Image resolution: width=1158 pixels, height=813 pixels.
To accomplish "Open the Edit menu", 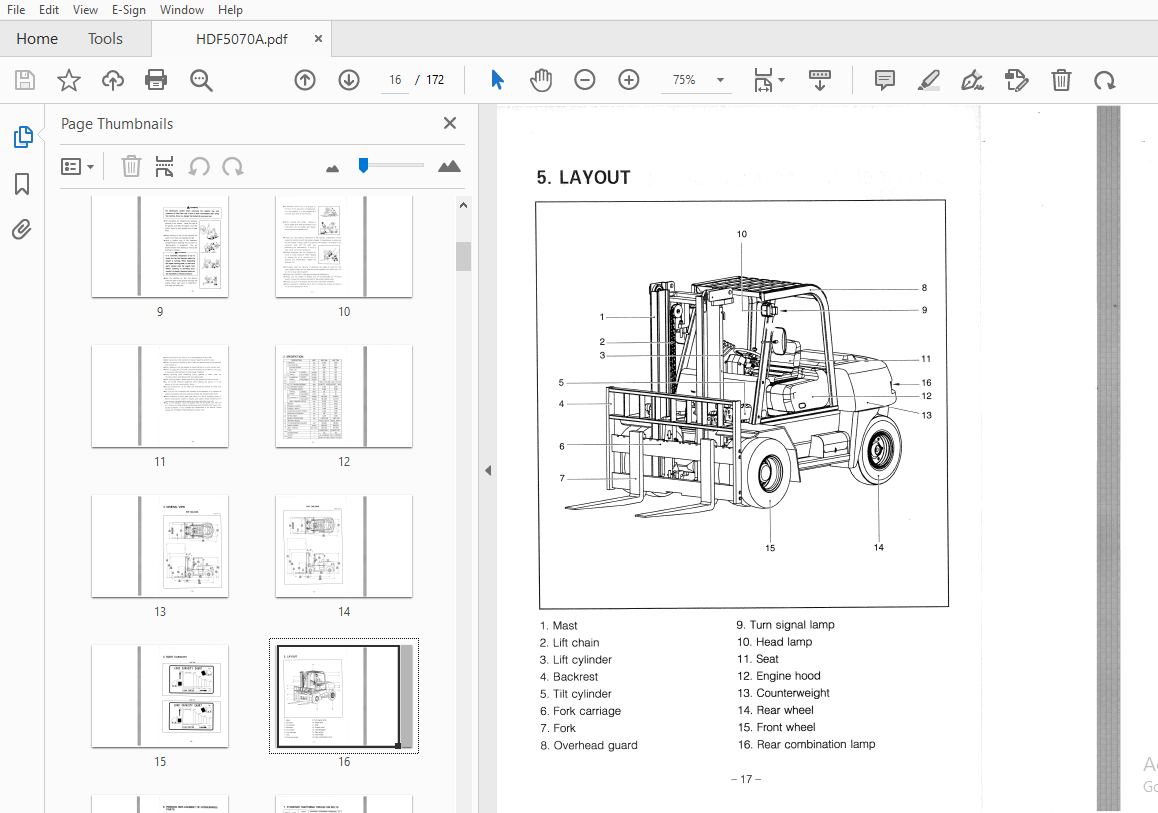I will pos(49,10).
